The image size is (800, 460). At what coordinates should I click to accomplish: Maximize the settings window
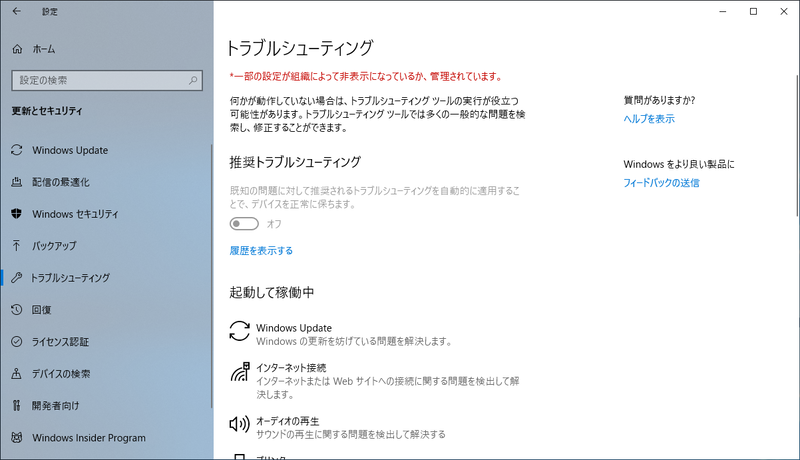click(753, 11)
